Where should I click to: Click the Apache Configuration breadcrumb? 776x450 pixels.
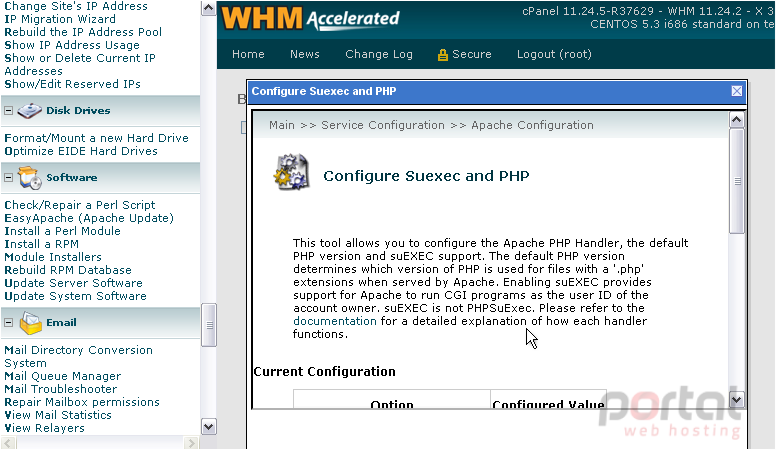pyautogui.click(x=532, y=125)
